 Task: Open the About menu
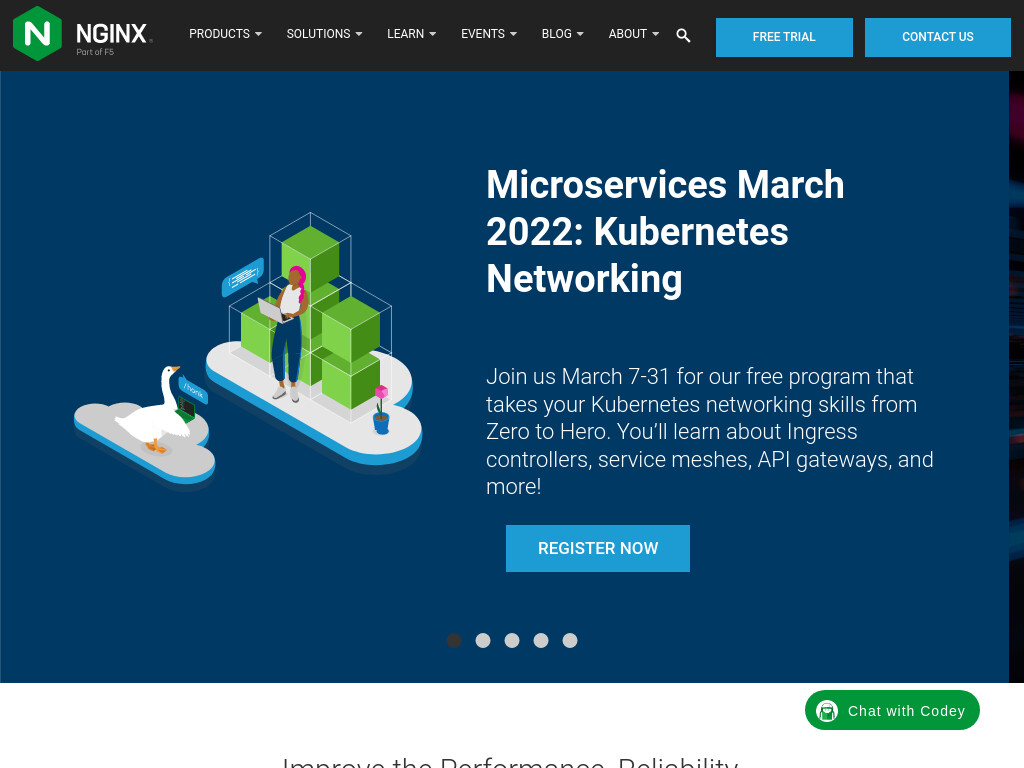coord(633,34)
